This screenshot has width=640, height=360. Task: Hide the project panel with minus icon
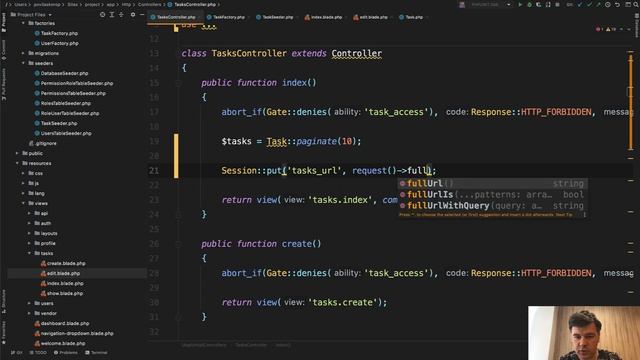[x=142, y=14]
